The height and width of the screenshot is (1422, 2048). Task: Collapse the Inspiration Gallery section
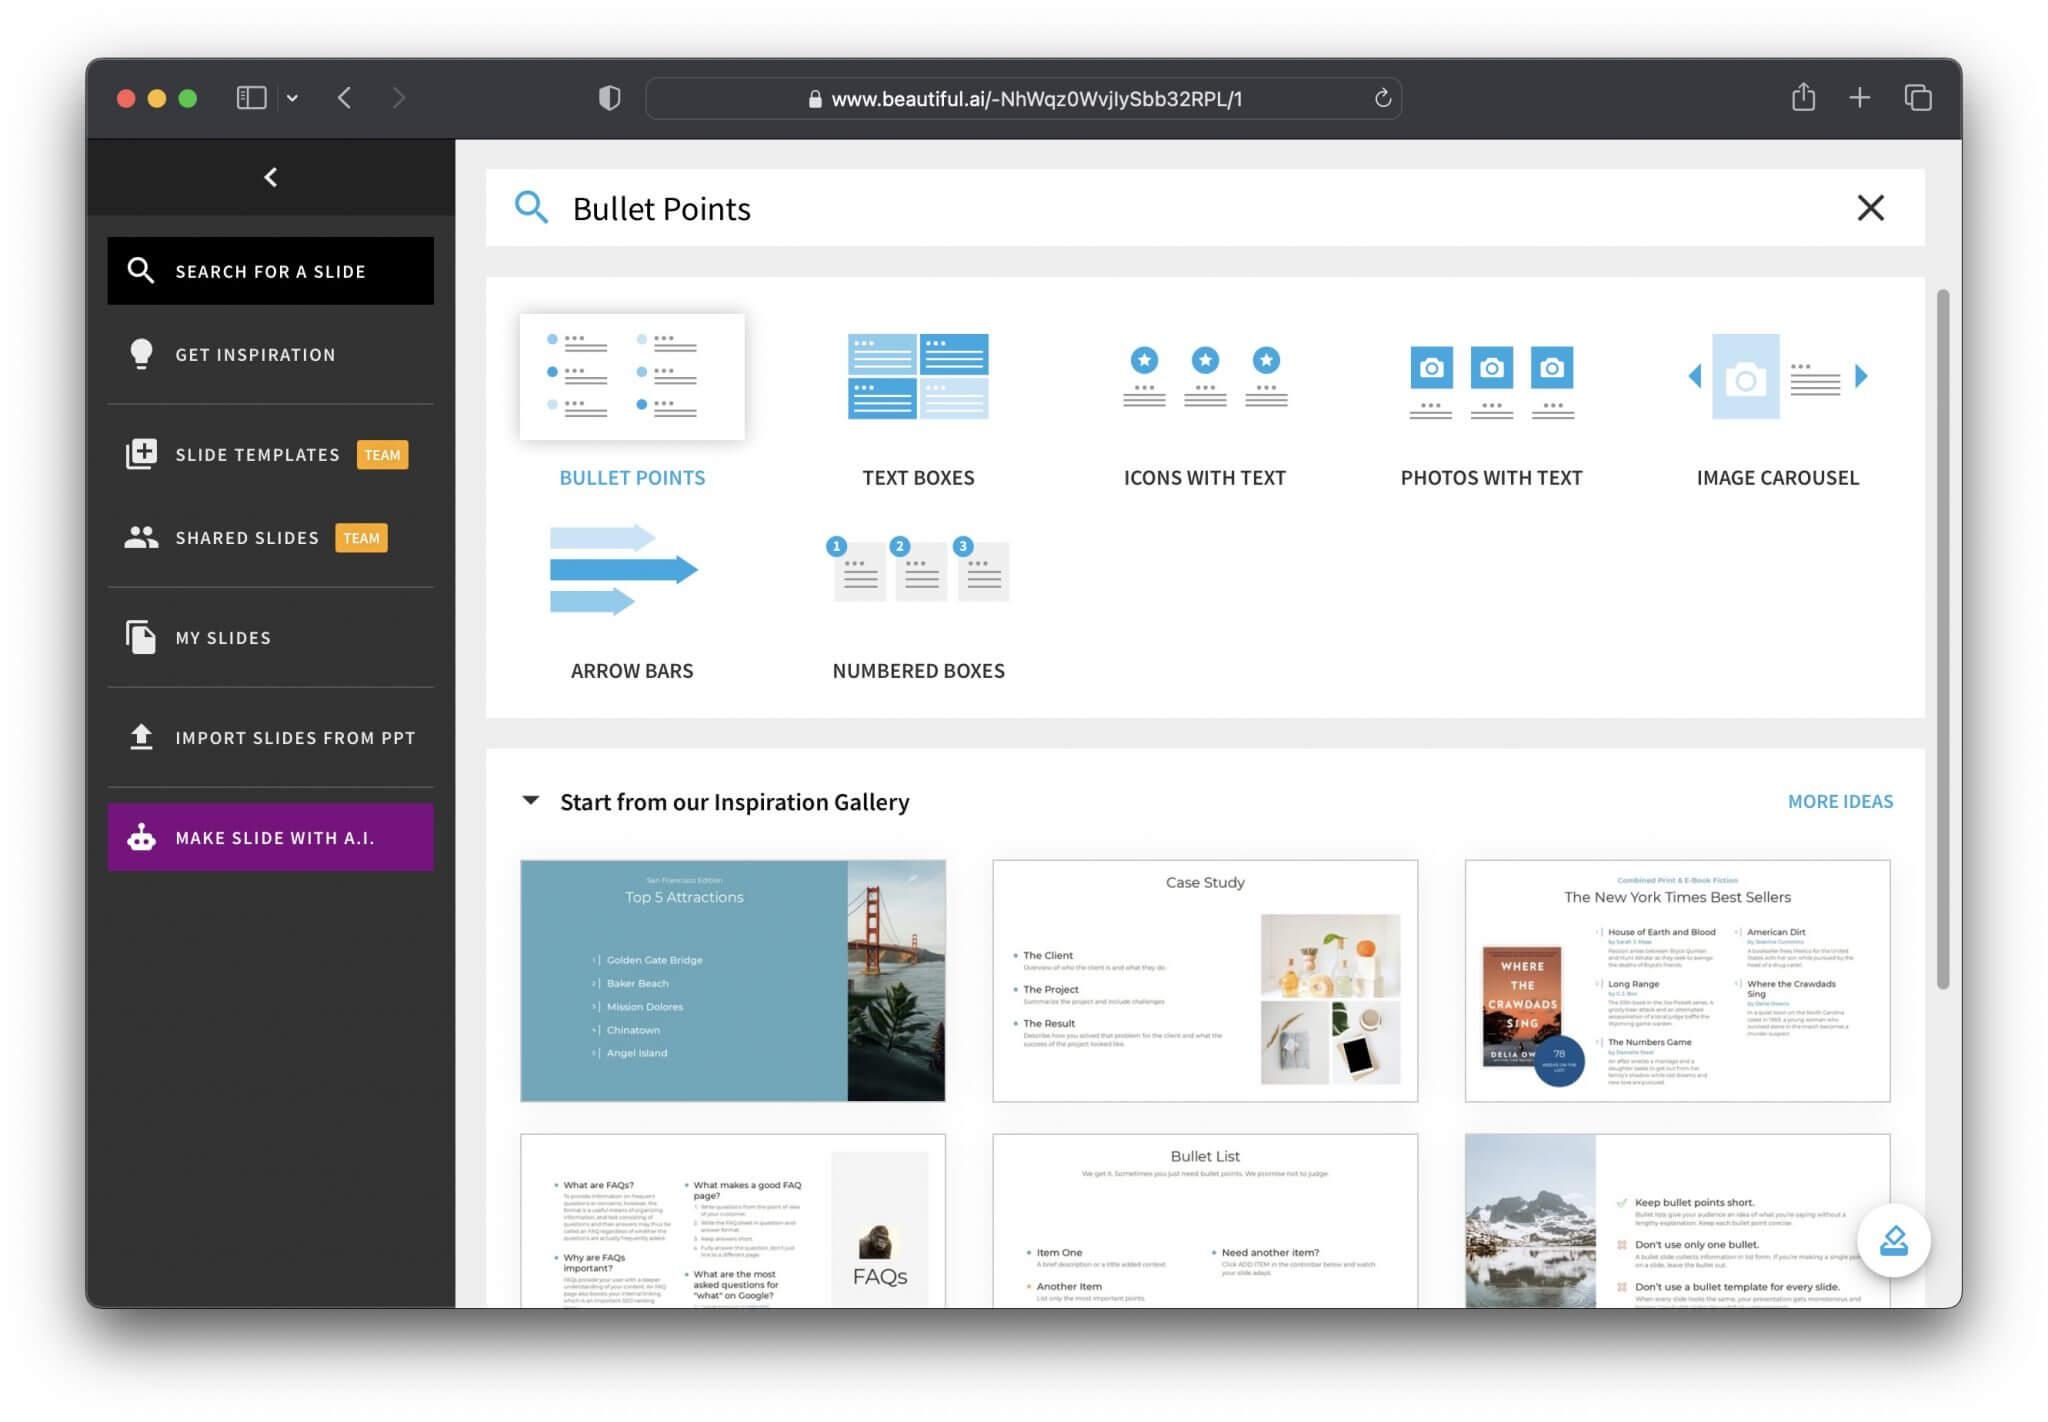pyautogui.click(x=531, y=801)
